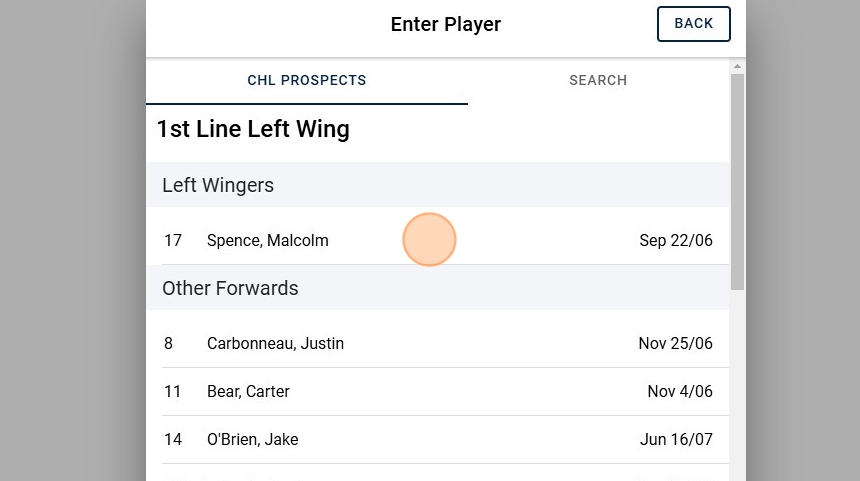Click the Sep 22/06 birthdate

pyautogui.click(x=676, y=240)
